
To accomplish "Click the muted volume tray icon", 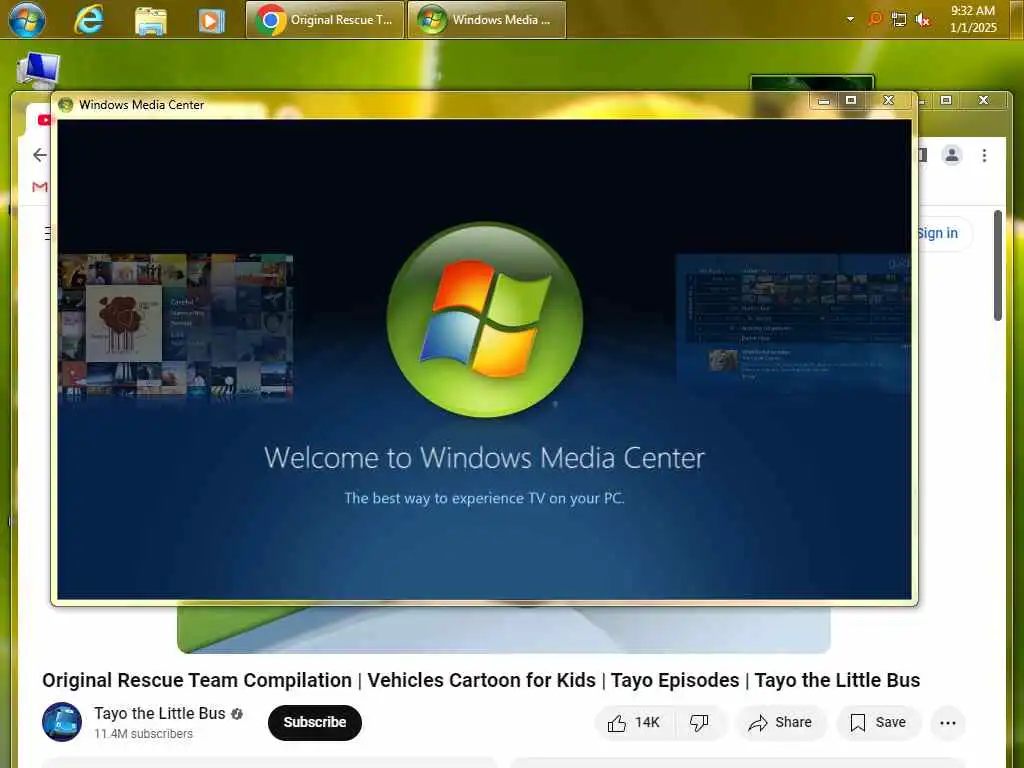I will point(922,20).
